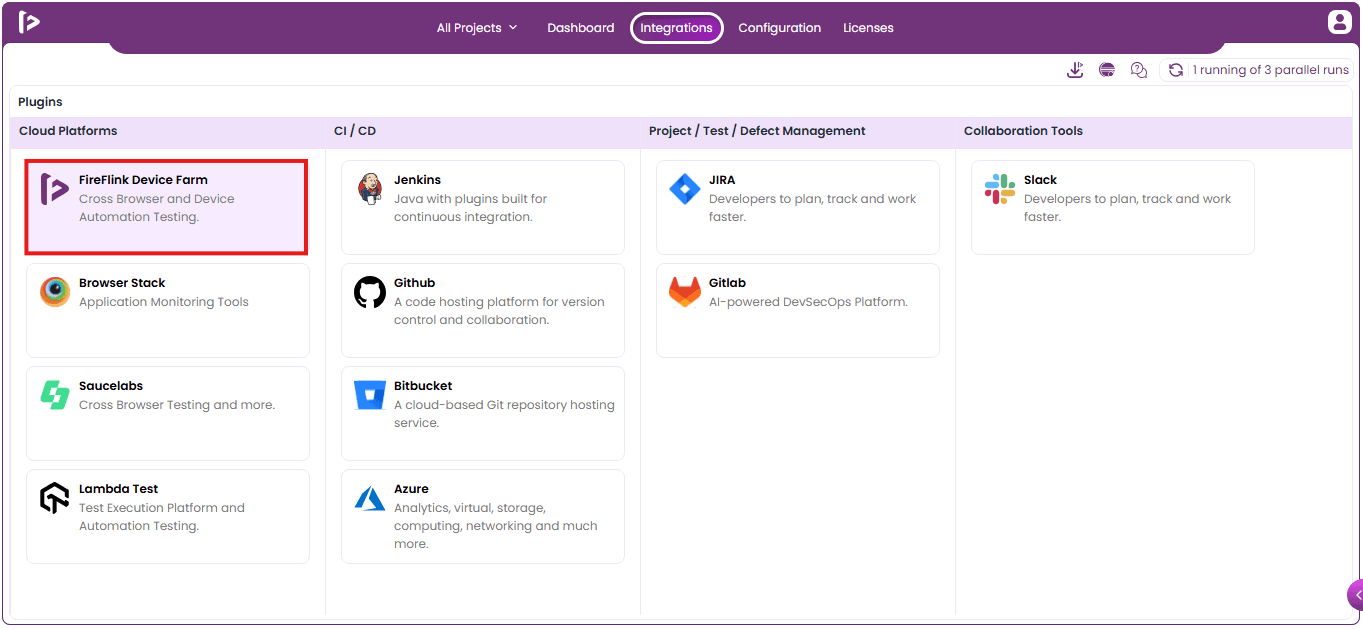
Task: Open the Bitbucket plugin card
Action: [483, 413]
